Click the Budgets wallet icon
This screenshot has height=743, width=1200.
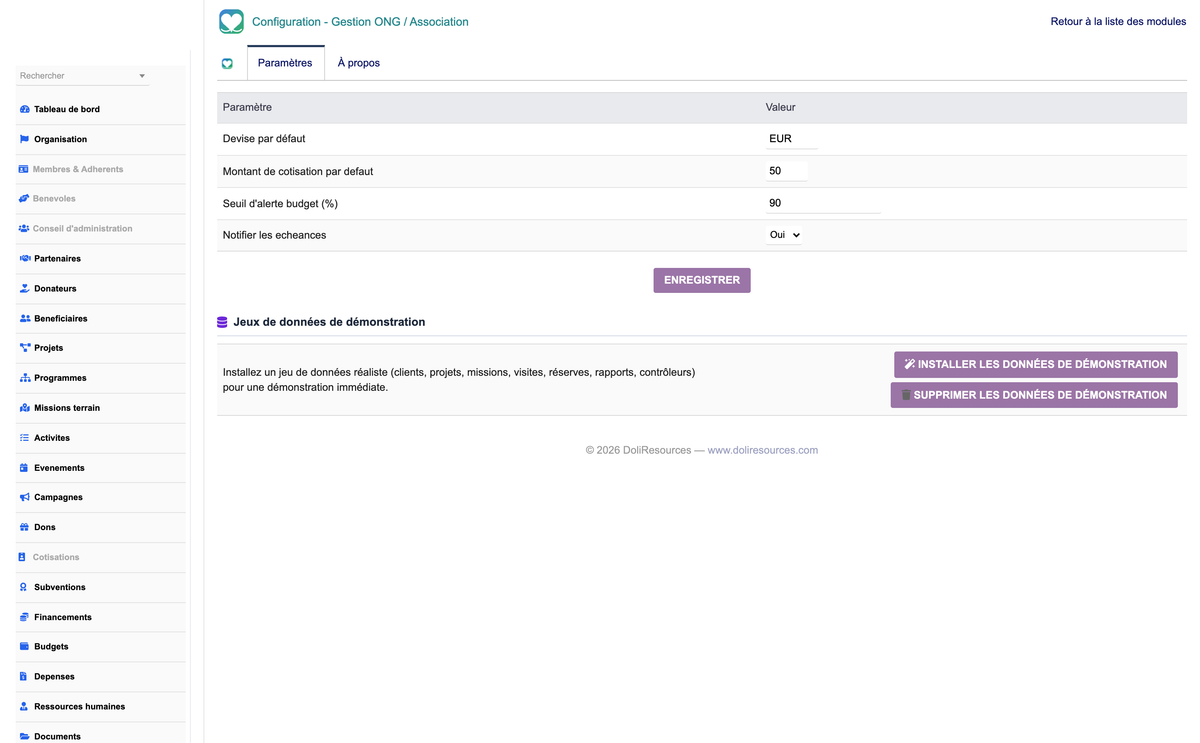(25, 647)
